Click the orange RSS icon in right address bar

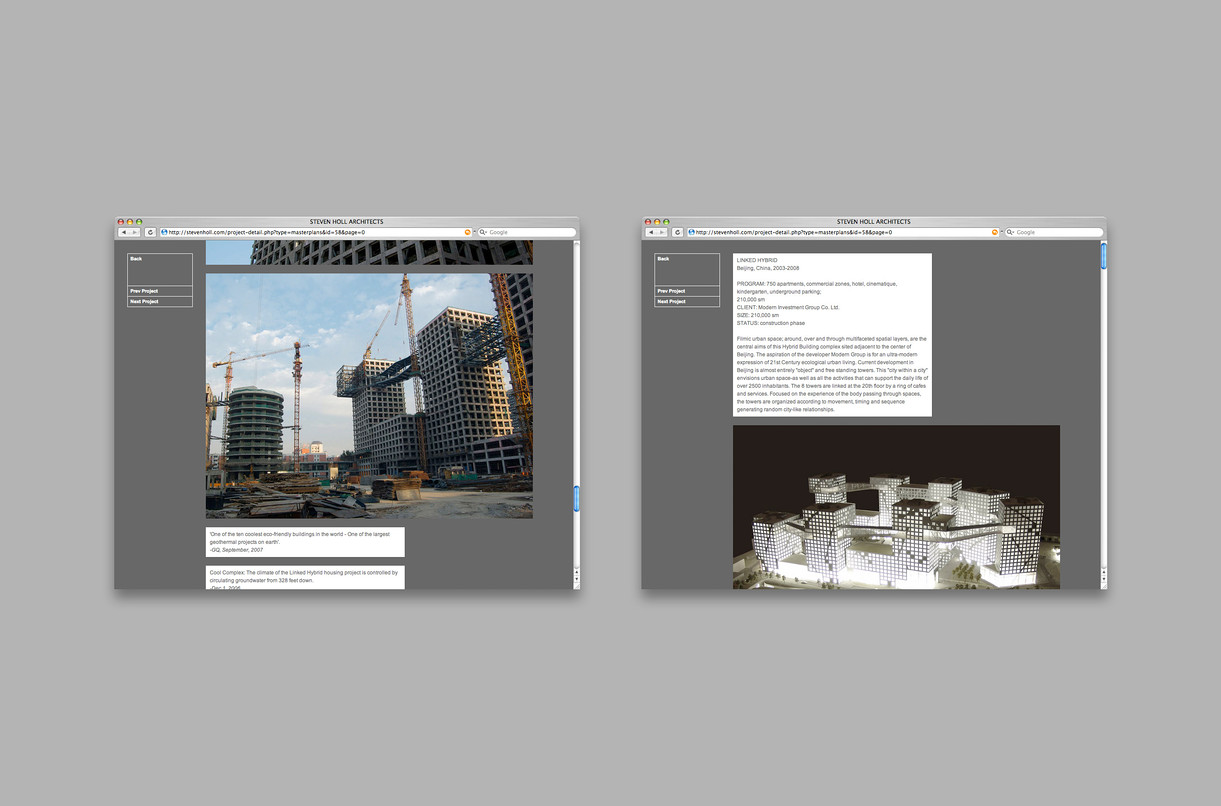(995, 232)
